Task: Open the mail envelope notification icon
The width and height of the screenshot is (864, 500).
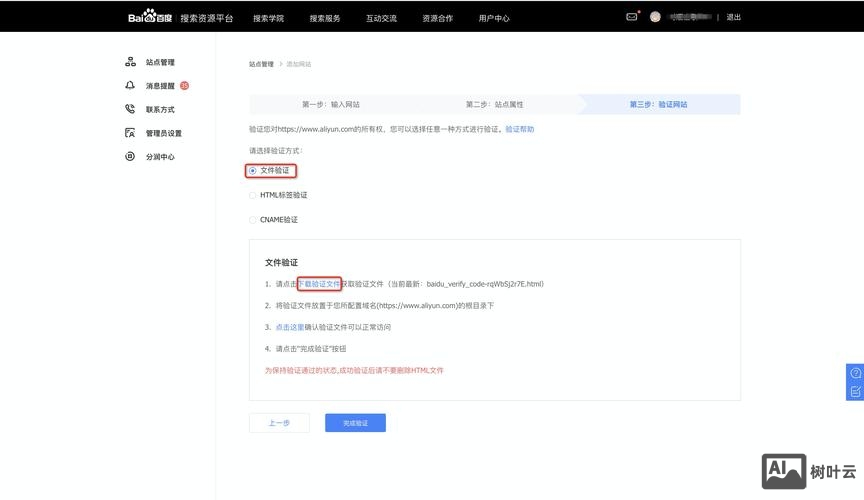Action: pos(631,17)
